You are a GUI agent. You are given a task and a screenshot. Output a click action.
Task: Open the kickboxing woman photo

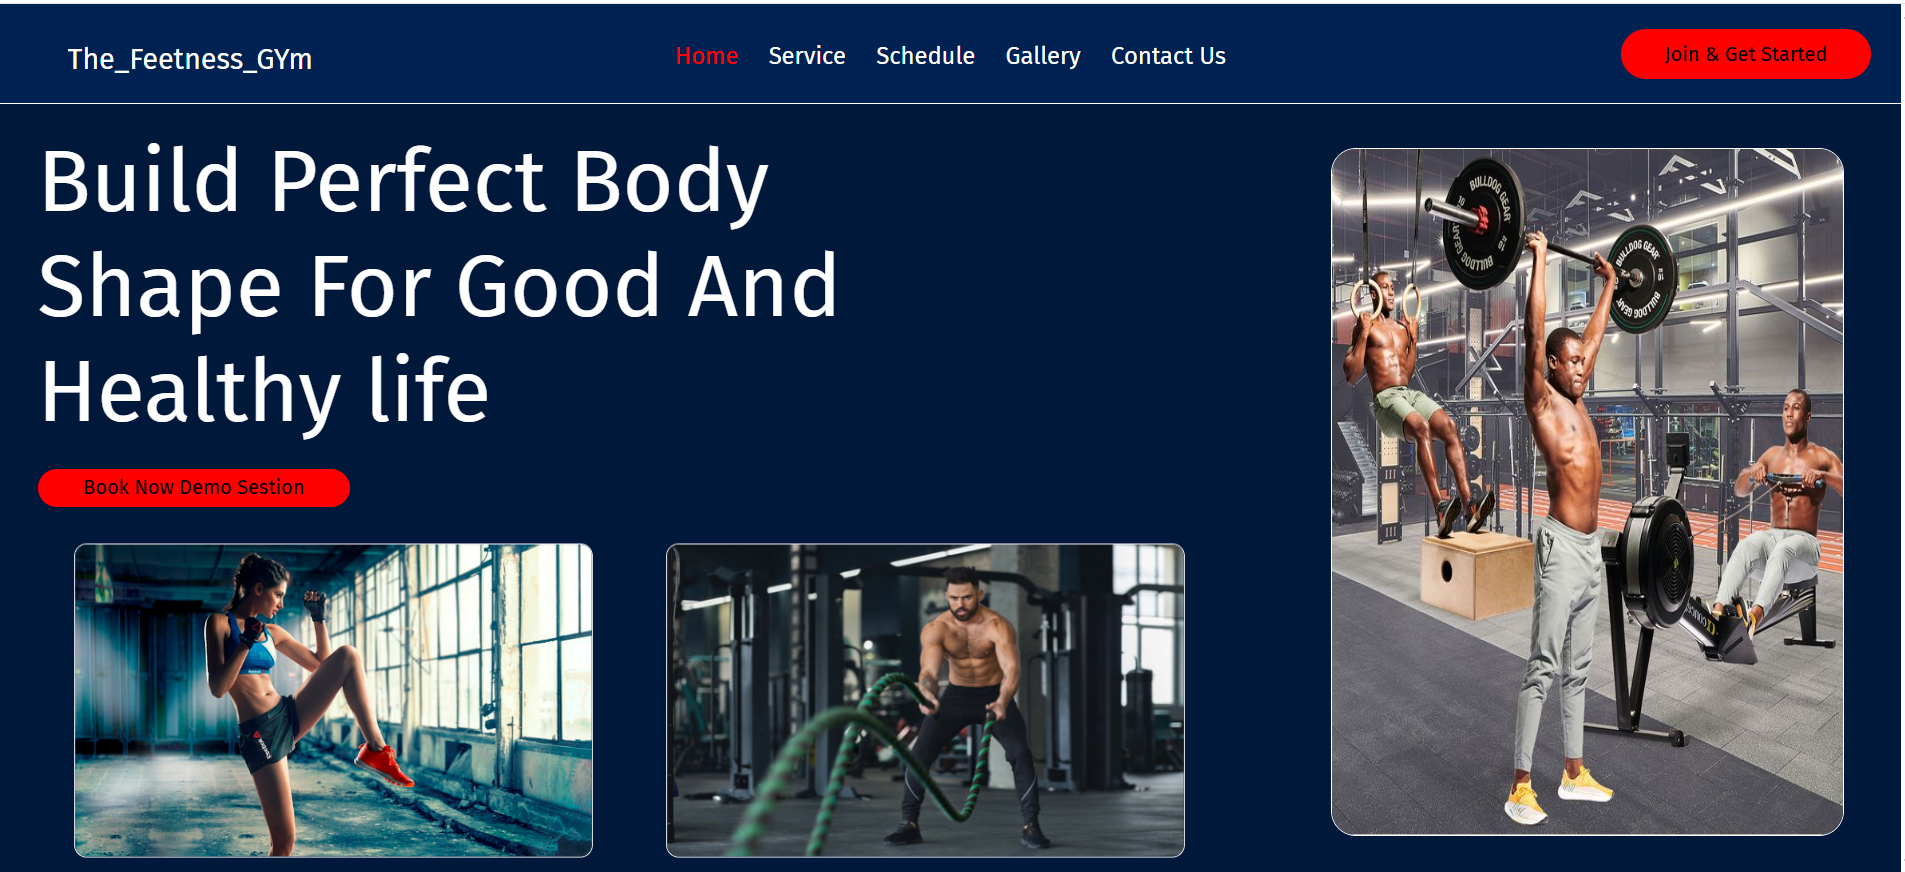(x=333, y=700)
